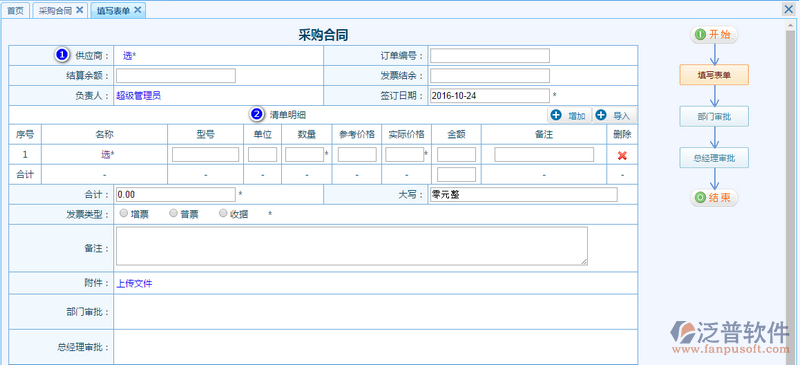The height and width of the screenshot is (365, 800).
Task: Click the 实际价格 input in row 1
Action: coord(405,155)
